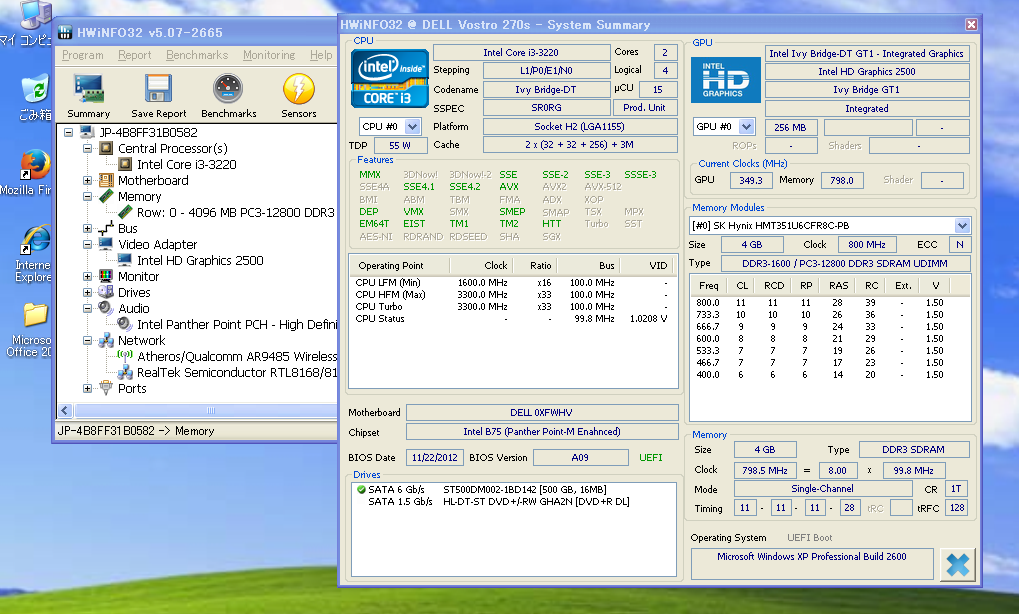Open the Recycle Bin desktop icon
This screenshot has width=1019, height=614.
tap(34, 89)
